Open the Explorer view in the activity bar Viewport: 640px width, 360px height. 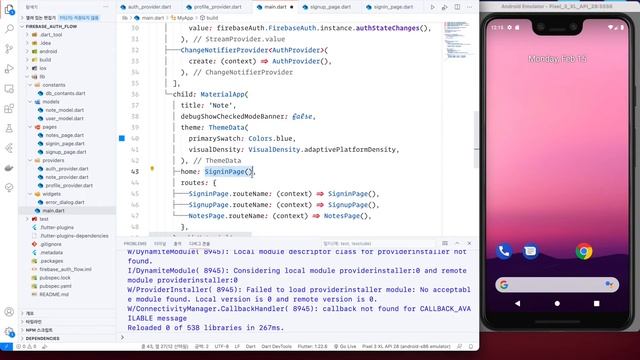(9, 9)
